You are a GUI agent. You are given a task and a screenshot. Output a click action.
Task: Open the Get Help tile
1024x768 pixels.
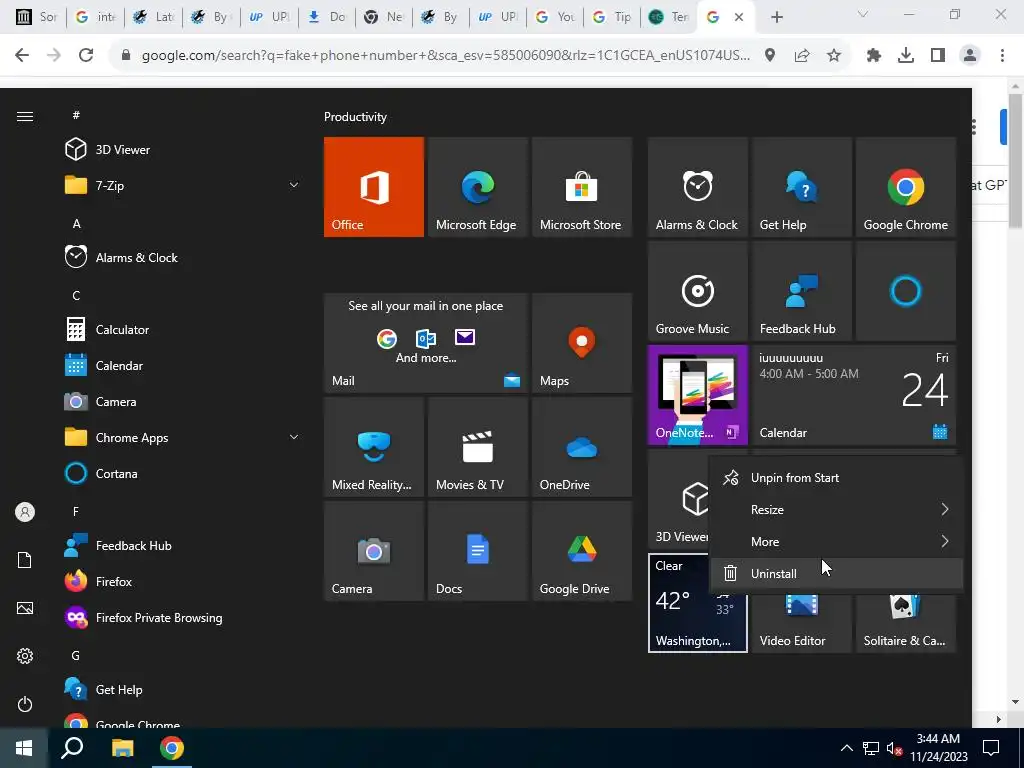801,187
